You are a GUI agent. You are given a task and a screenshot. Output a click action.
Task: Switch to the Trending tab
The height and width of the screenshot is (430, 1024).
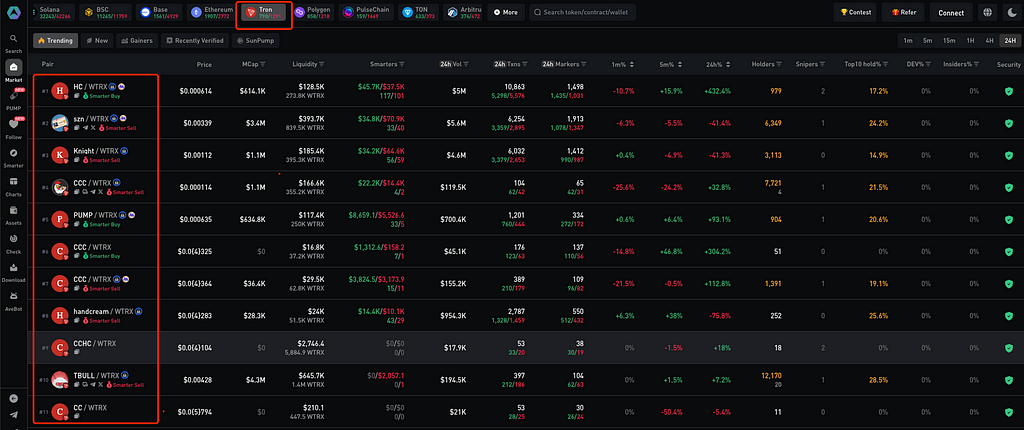click(x=55, y=41)
